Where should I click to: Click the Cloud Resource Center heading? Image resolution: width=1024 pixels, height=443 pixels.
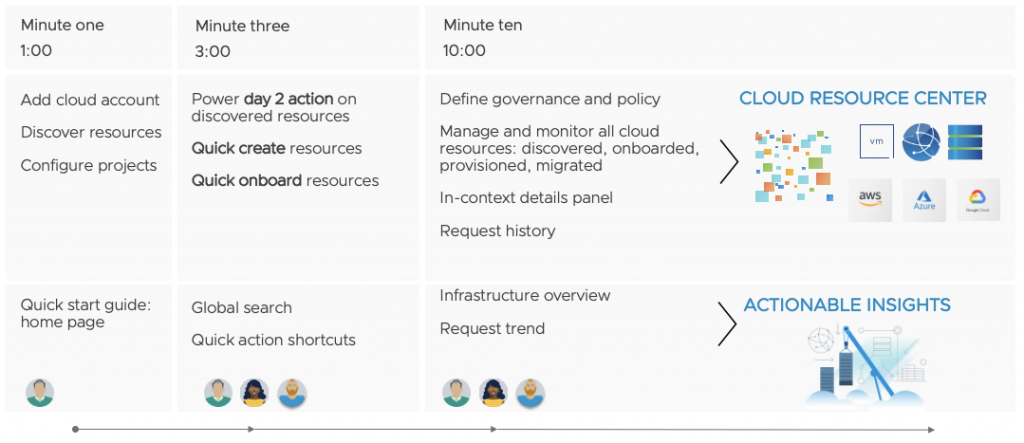pyautogui.click(x=862, y=98)
